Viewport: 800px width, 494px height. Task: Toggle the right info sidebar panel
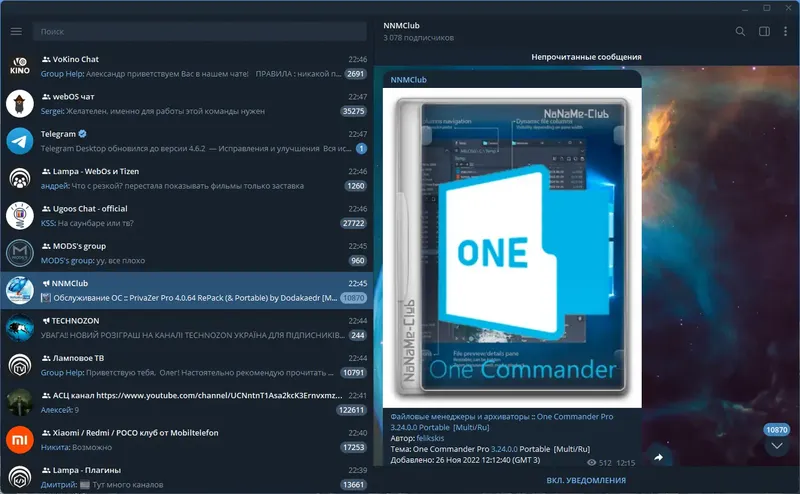[x=764, y=32]
